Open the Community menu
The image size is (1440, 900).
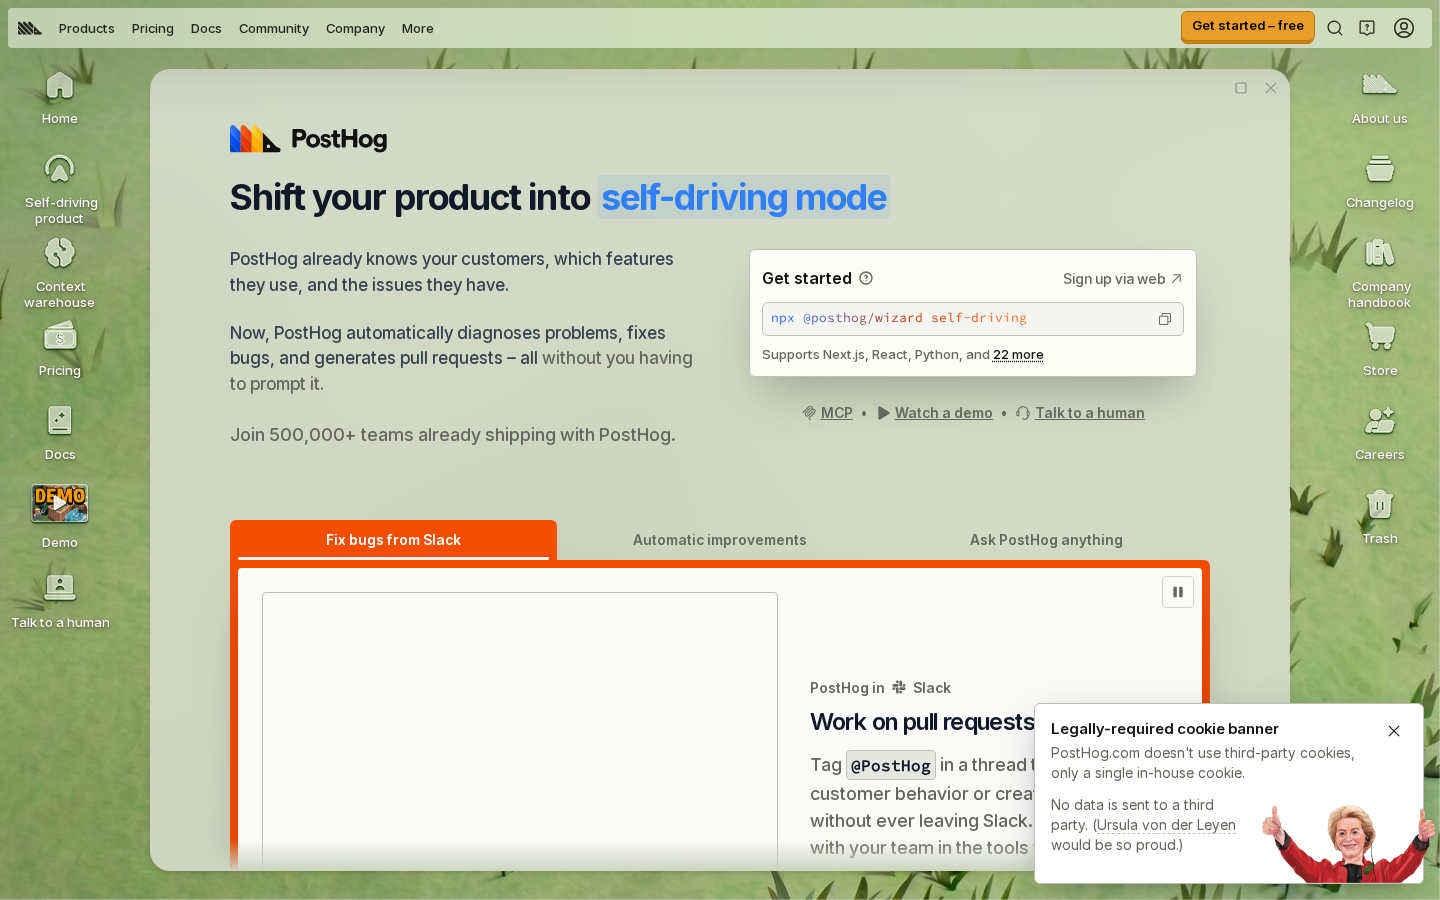click(x=274, y=28)
